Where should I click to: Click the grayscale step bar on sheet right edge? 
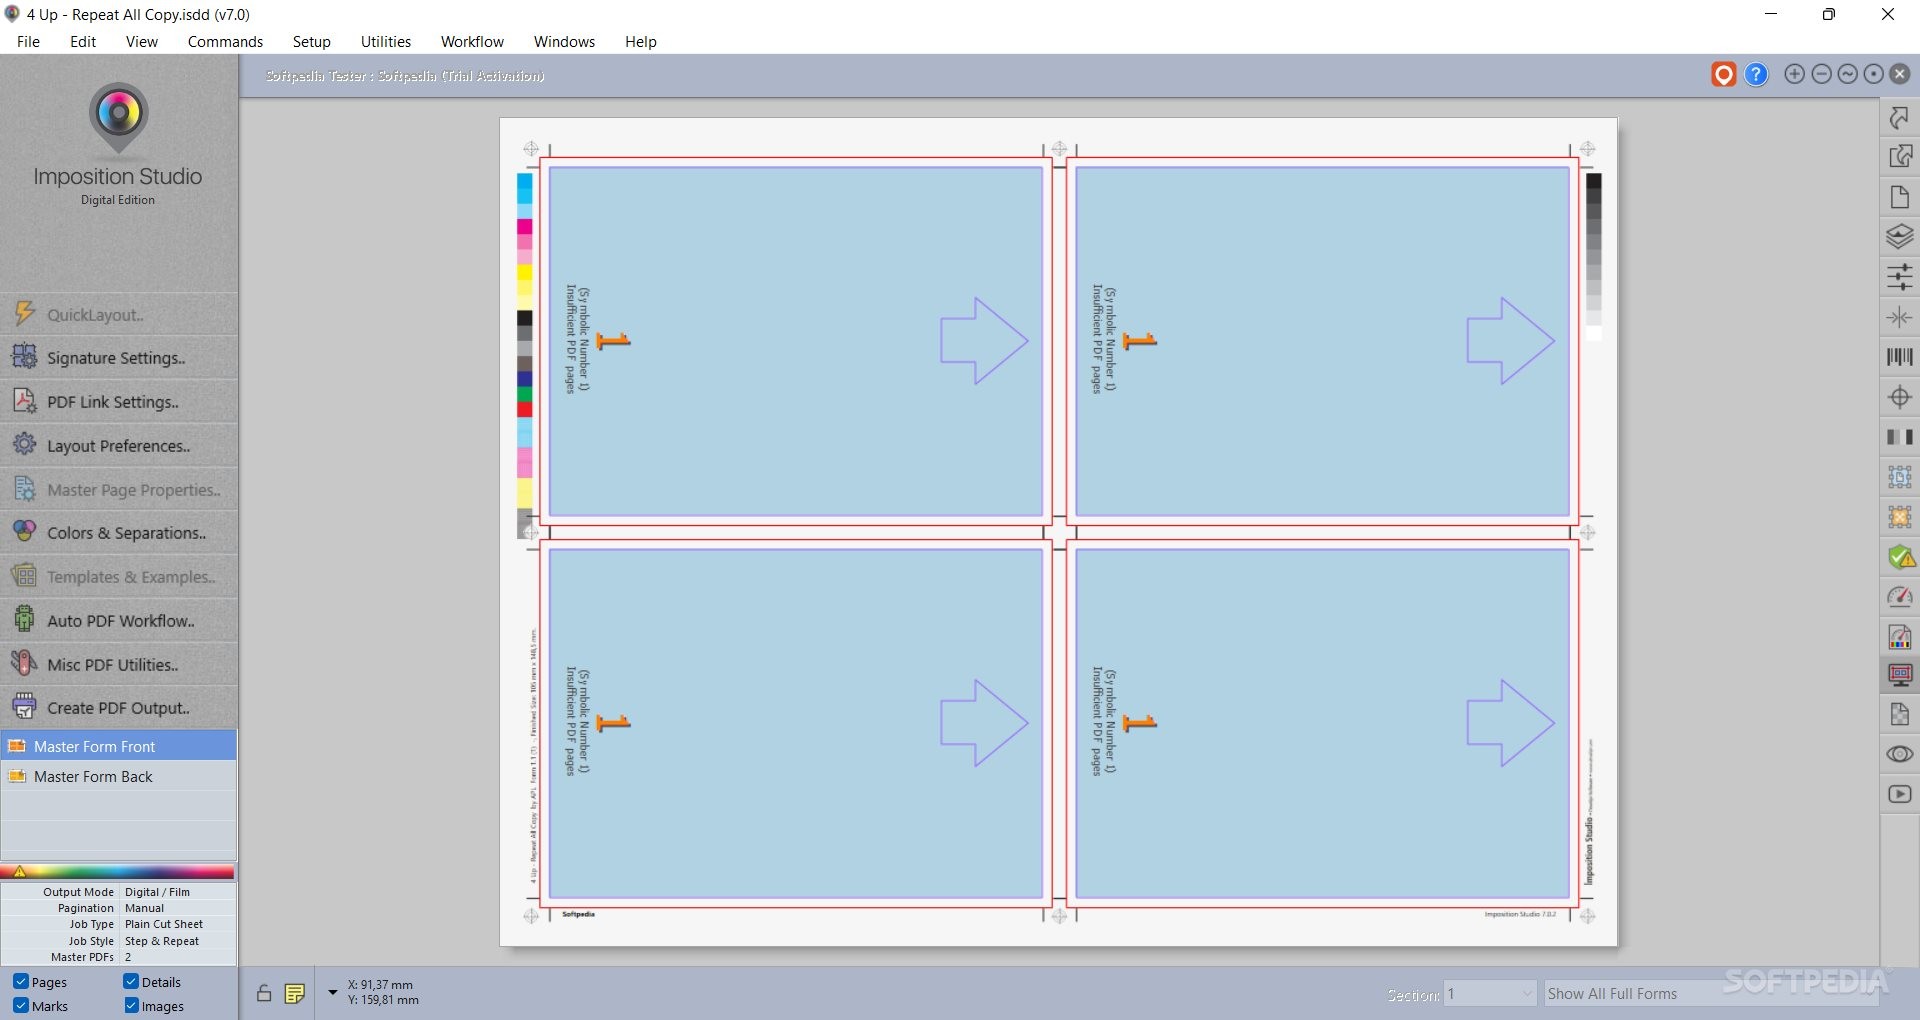pyautogui.click(x=1593, y=256)
